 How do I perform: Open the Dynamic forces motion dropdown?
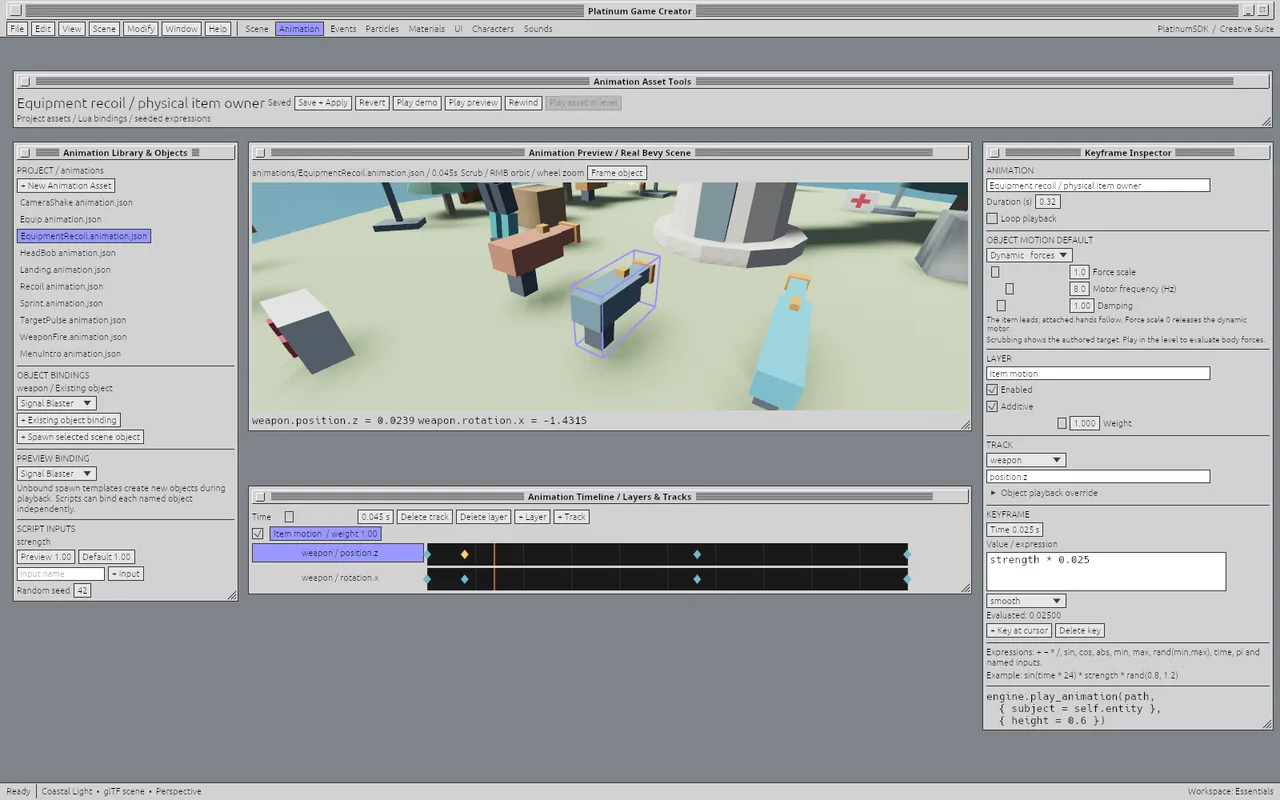[1029, 255]
